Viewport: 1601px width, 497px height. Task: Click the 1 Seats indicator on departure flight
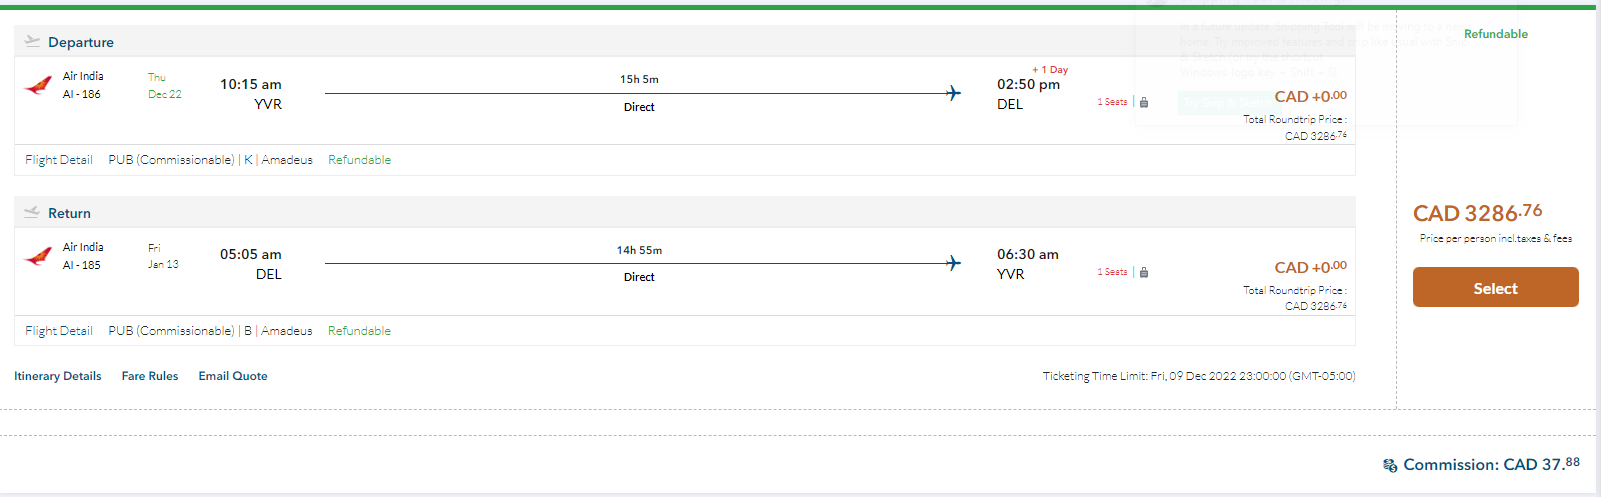(x=1112, y=102)
